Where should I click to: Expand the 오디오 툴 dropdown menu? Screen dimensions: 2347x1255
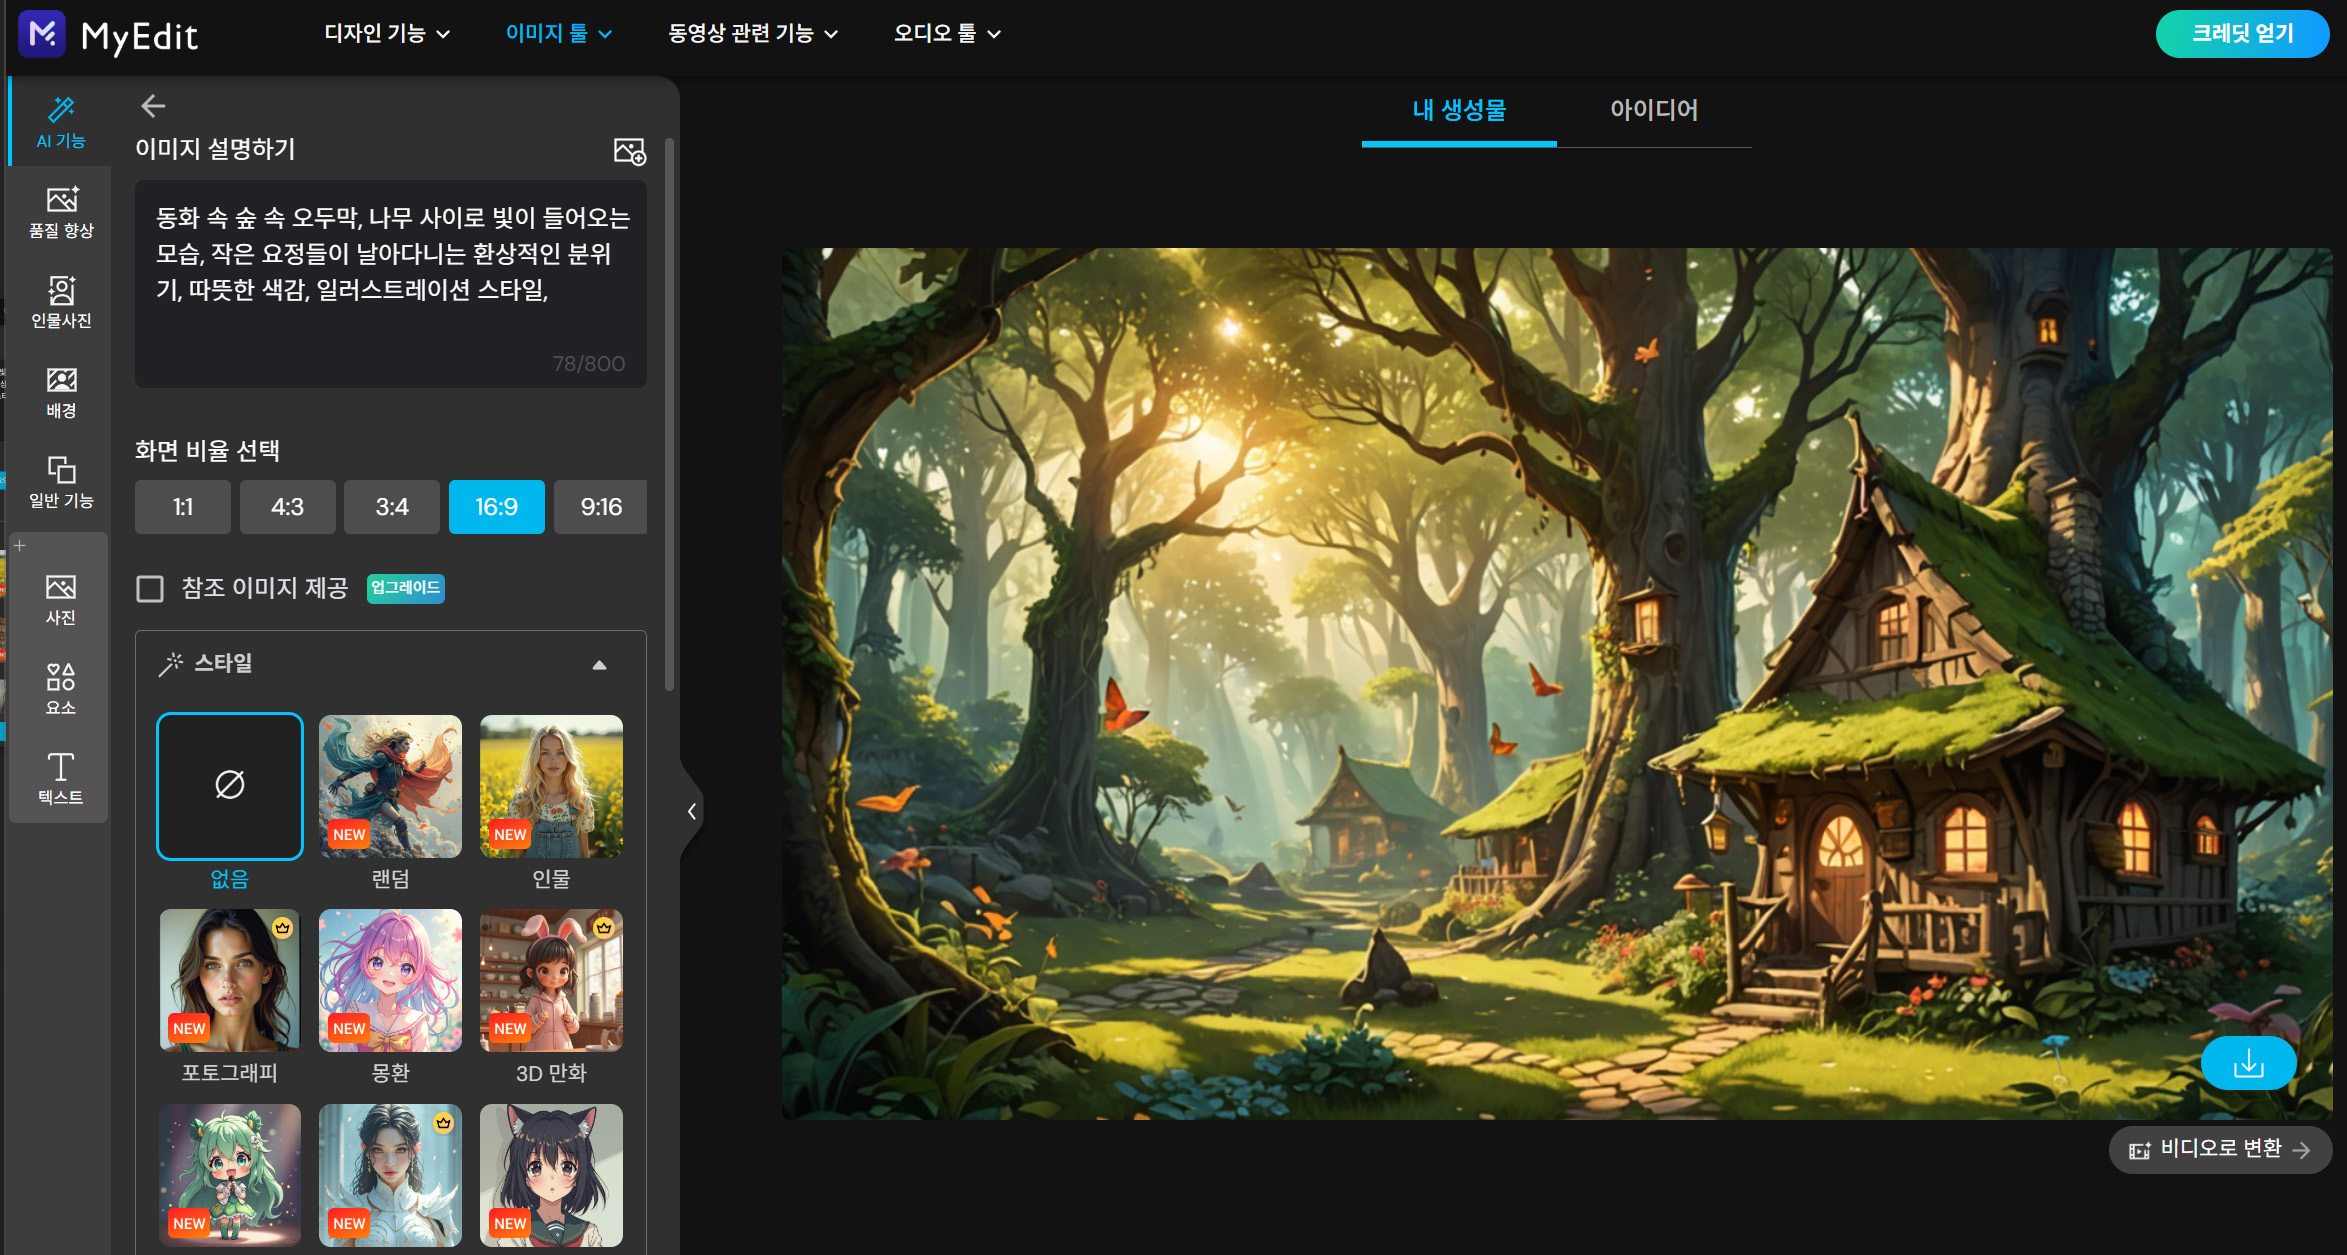click(x=946, y=33)
